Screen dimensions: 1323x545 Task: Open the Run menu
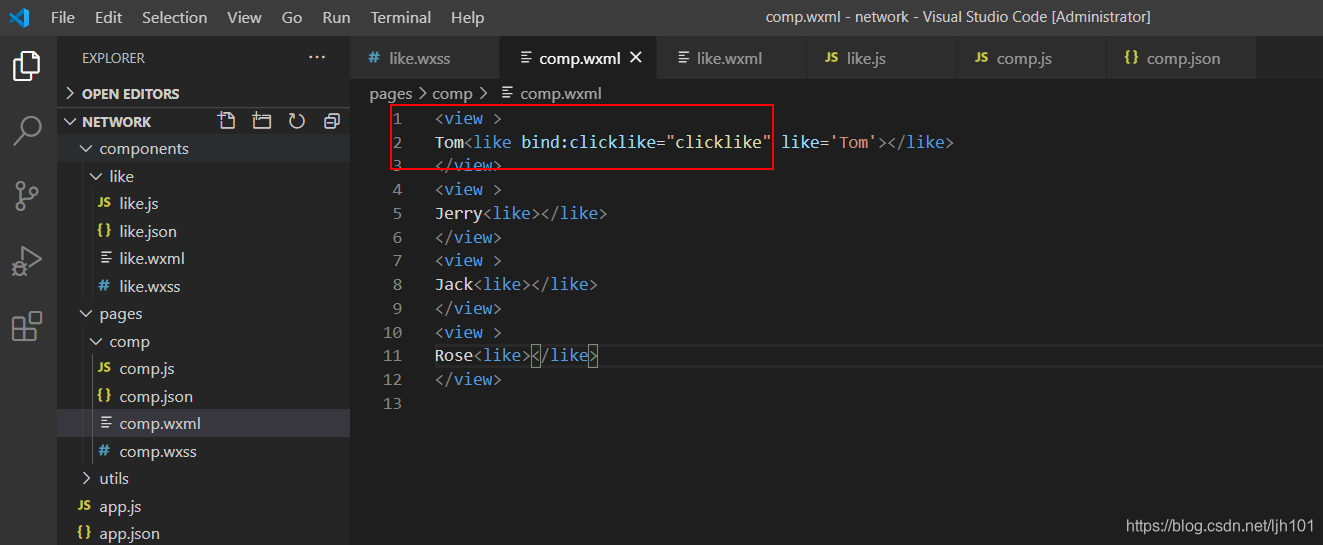click(336, 17)
